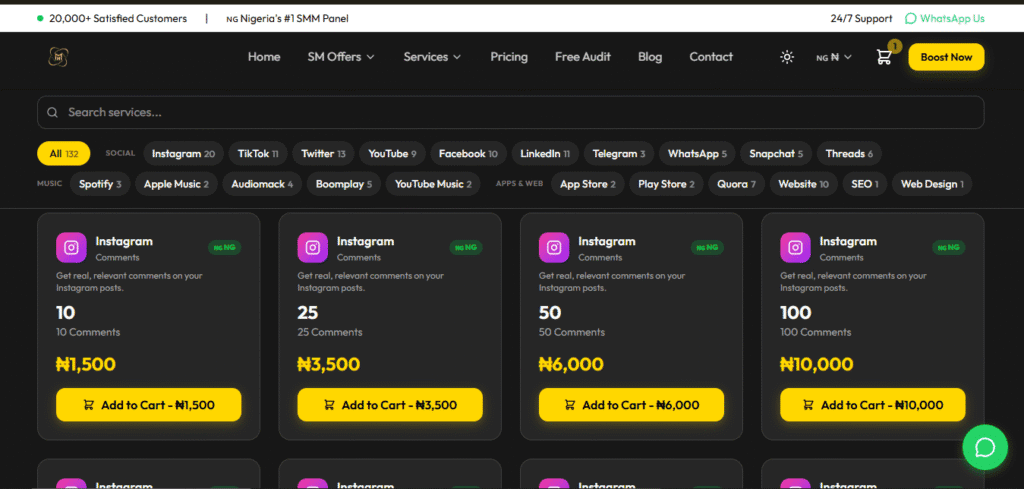Go to the Home page
Viewport: 1024px width, 489px height.
click(x=264, y=57)
